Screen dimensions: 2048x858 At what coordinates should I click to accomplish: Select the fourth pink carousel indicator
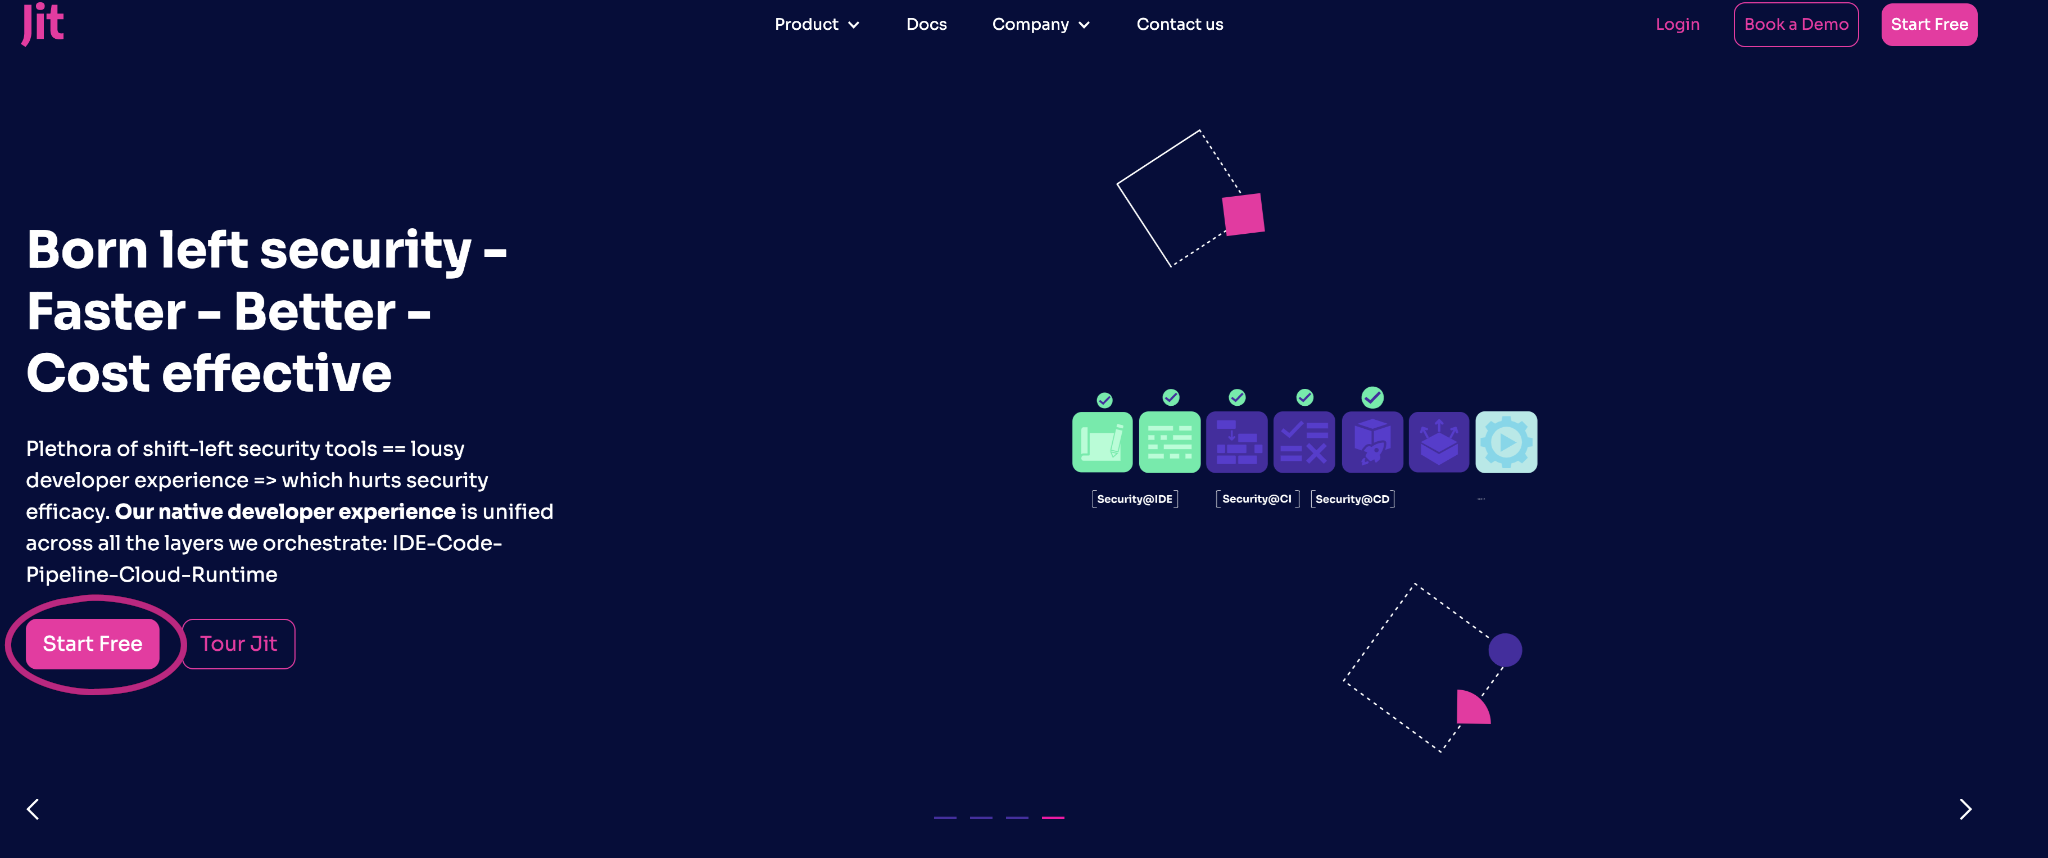point(1053,817)
